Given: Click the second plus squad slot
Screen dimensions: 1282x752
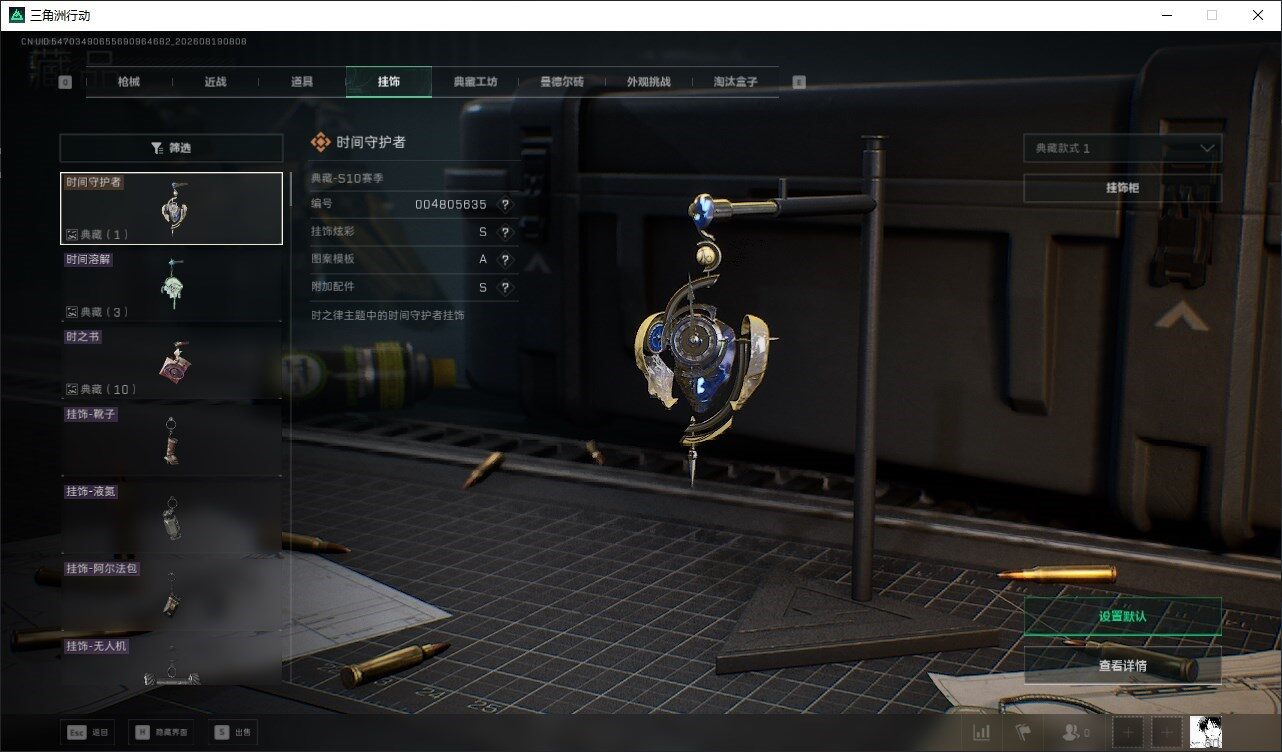Looking at the screenshot, I should (x=1167, y=733).
